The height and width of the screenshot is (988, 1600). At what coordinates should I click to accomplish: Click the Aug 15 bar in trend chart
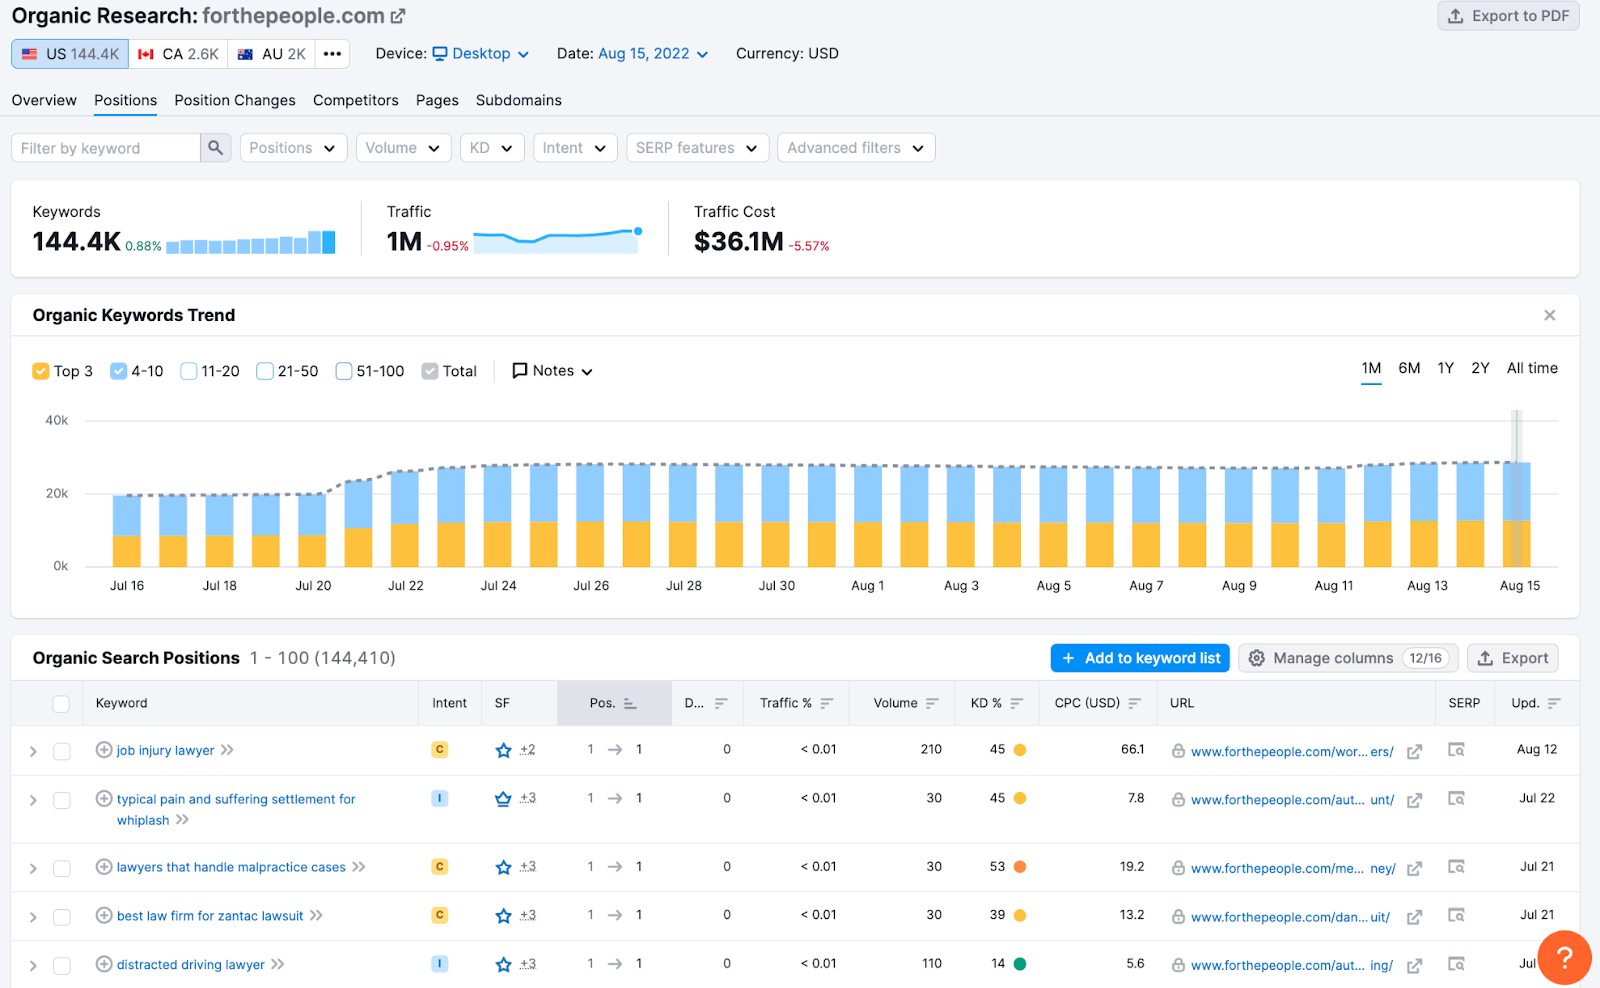pos(1517,514)
